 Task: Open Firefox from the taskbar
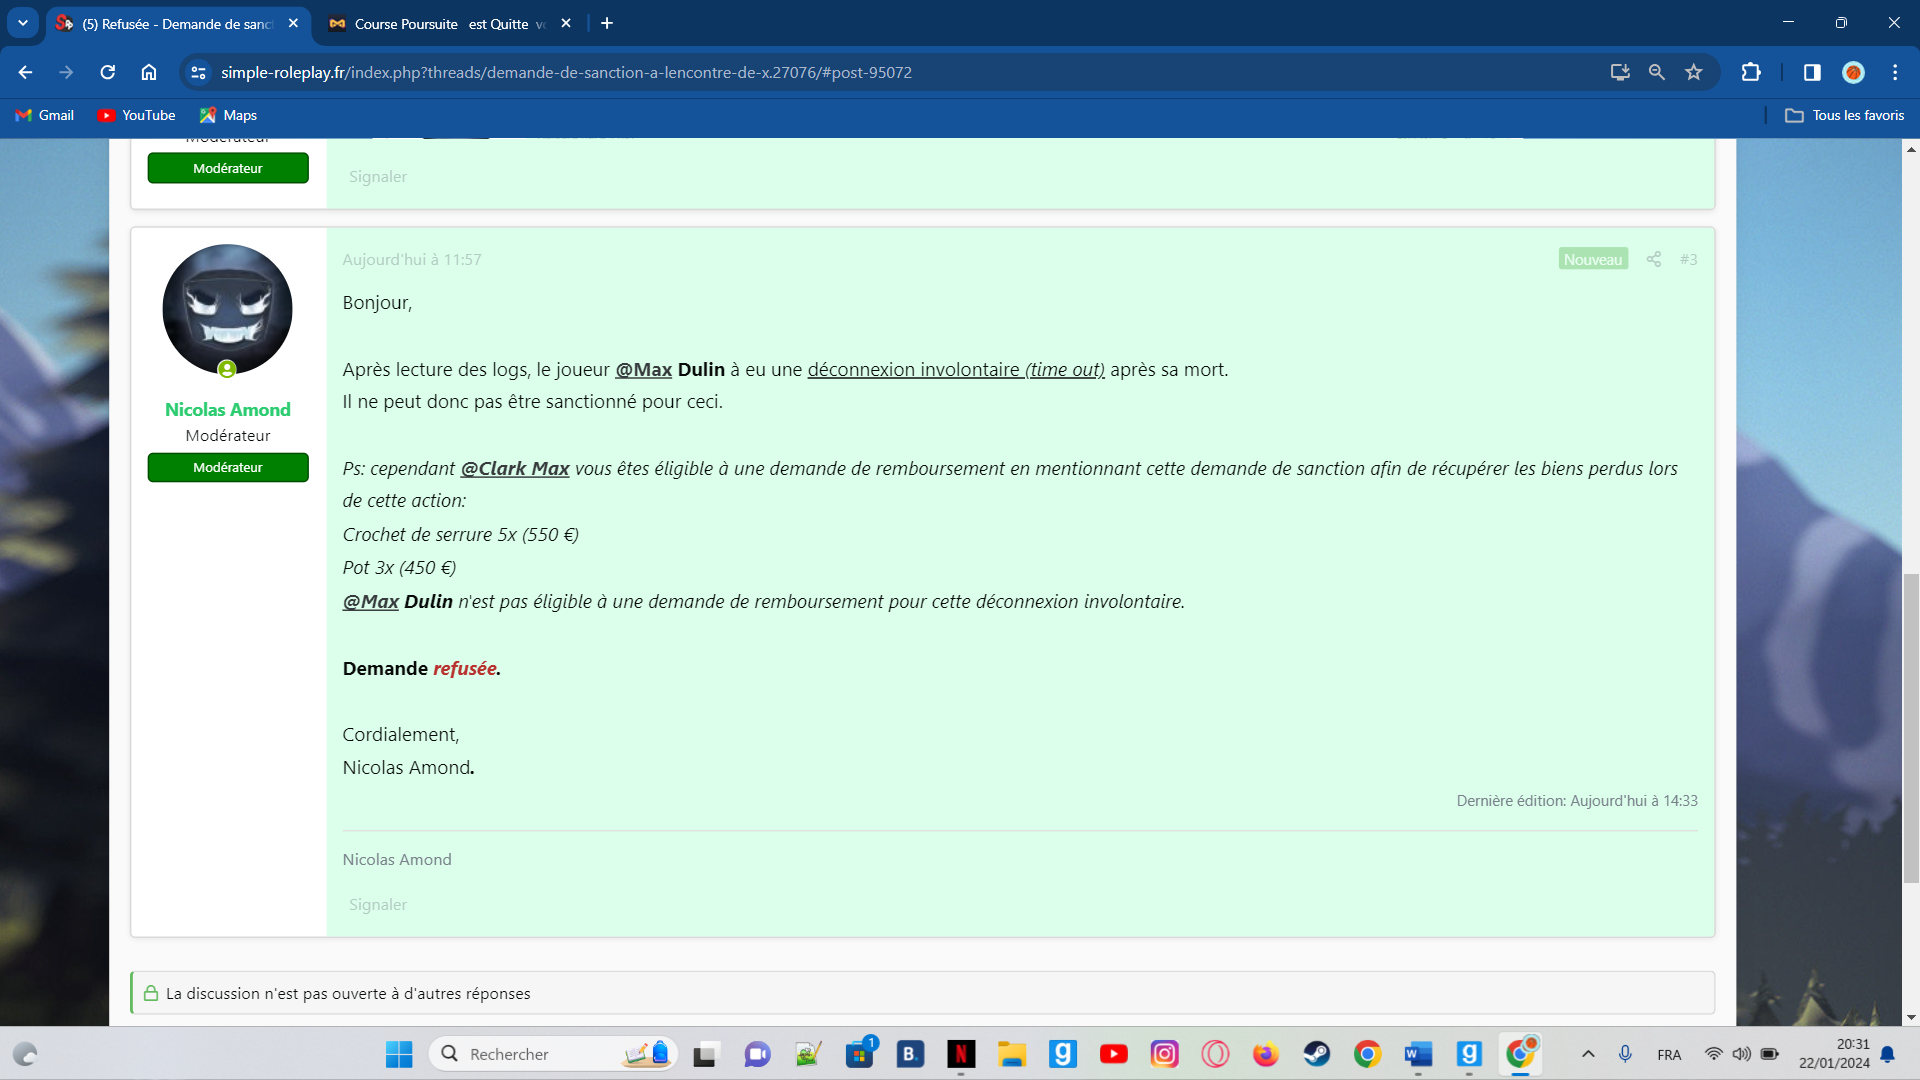[1266, 1054]
